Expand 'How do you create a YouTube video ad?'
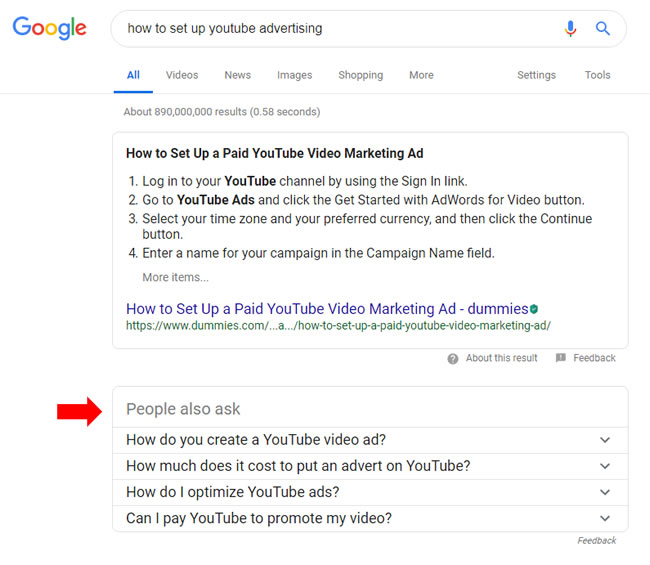This screenshot has height=565, width=650. 370,440
